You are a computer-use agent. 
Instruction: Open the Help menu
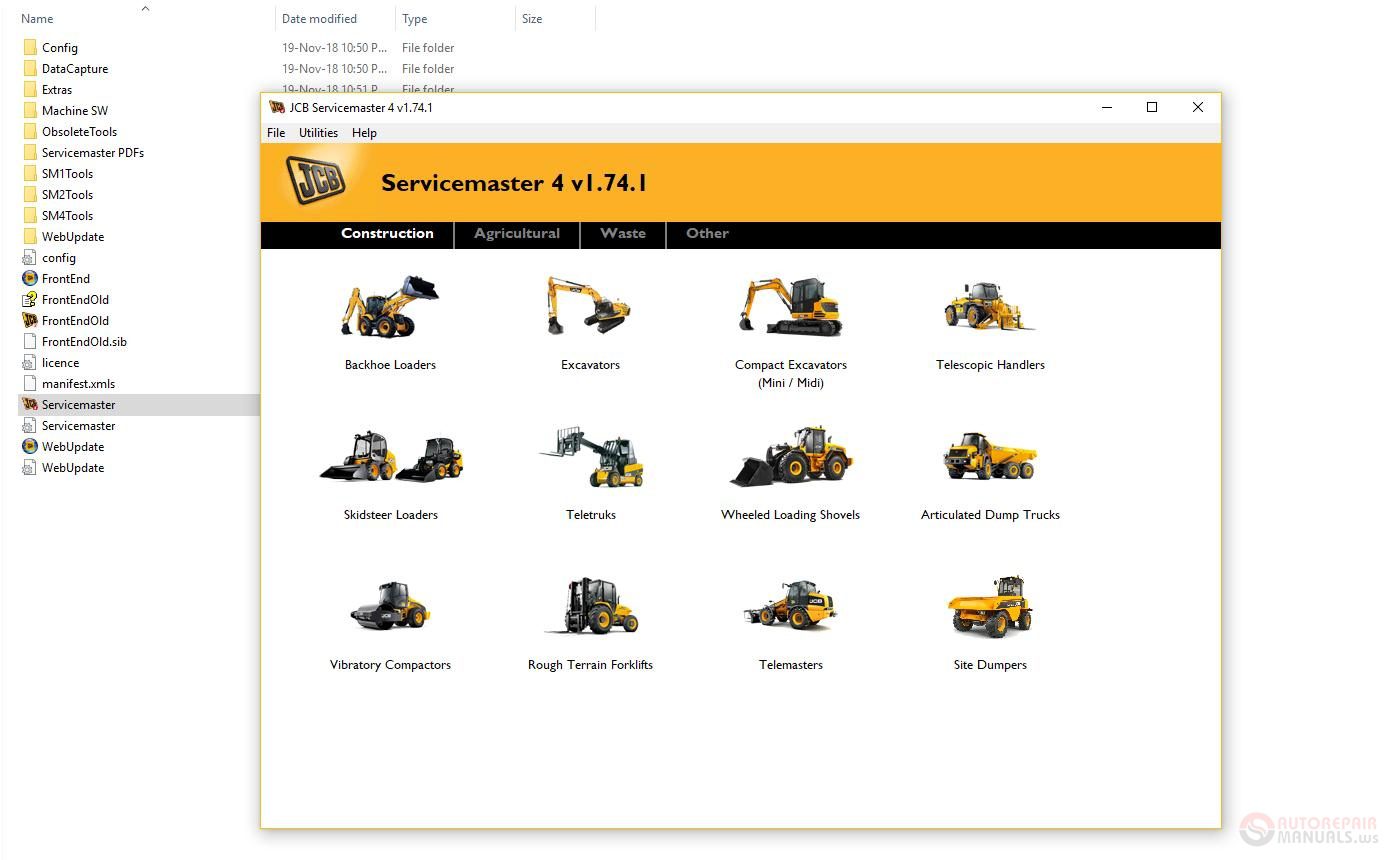(364, 132)
